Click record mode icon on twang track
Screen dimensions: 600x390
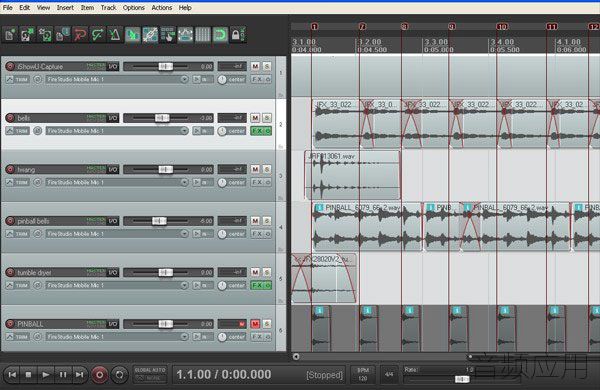[37, 182]
